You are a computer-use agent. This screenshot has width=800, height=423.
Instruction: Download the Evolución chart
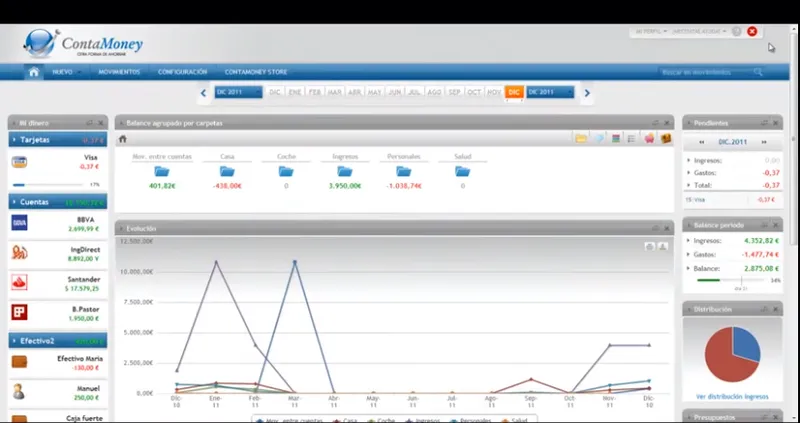[x=662, y=246]
